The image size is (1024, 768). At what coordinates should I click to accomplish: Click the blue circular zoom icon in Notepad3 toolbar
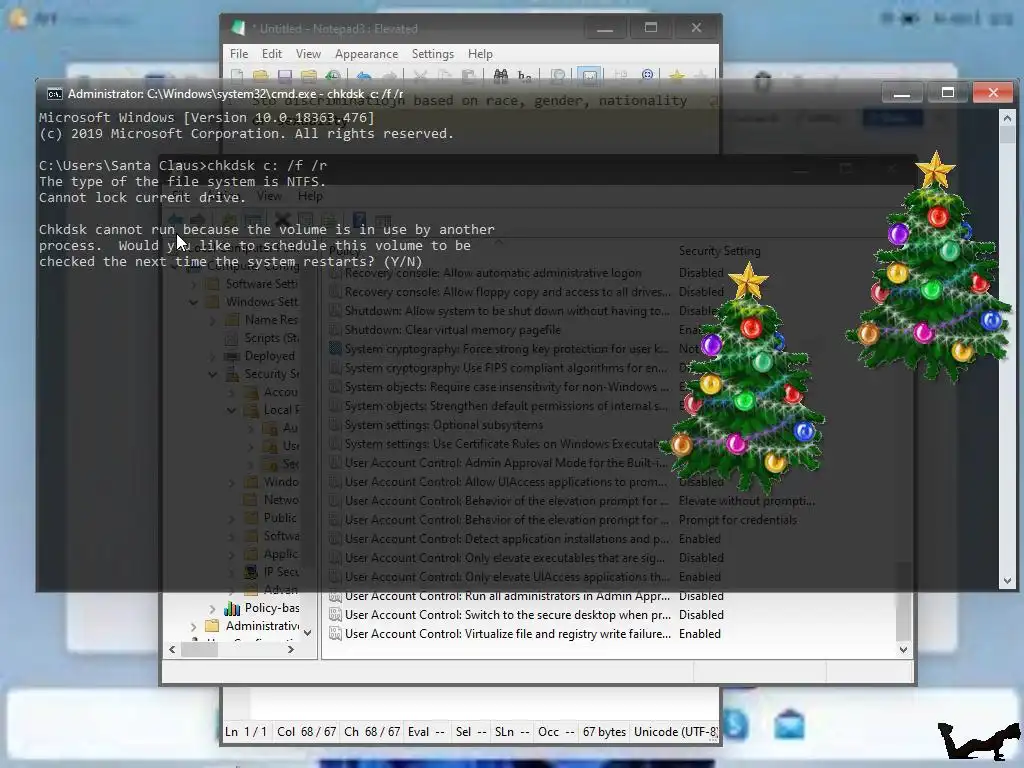647,76
